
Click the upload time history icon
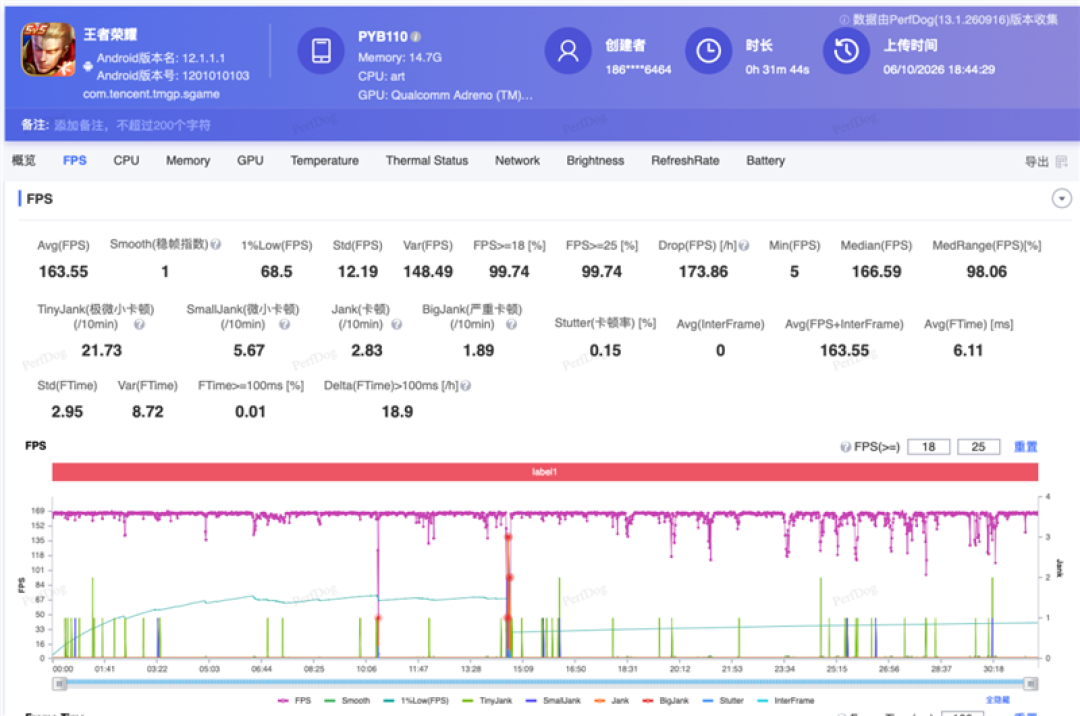846,51
